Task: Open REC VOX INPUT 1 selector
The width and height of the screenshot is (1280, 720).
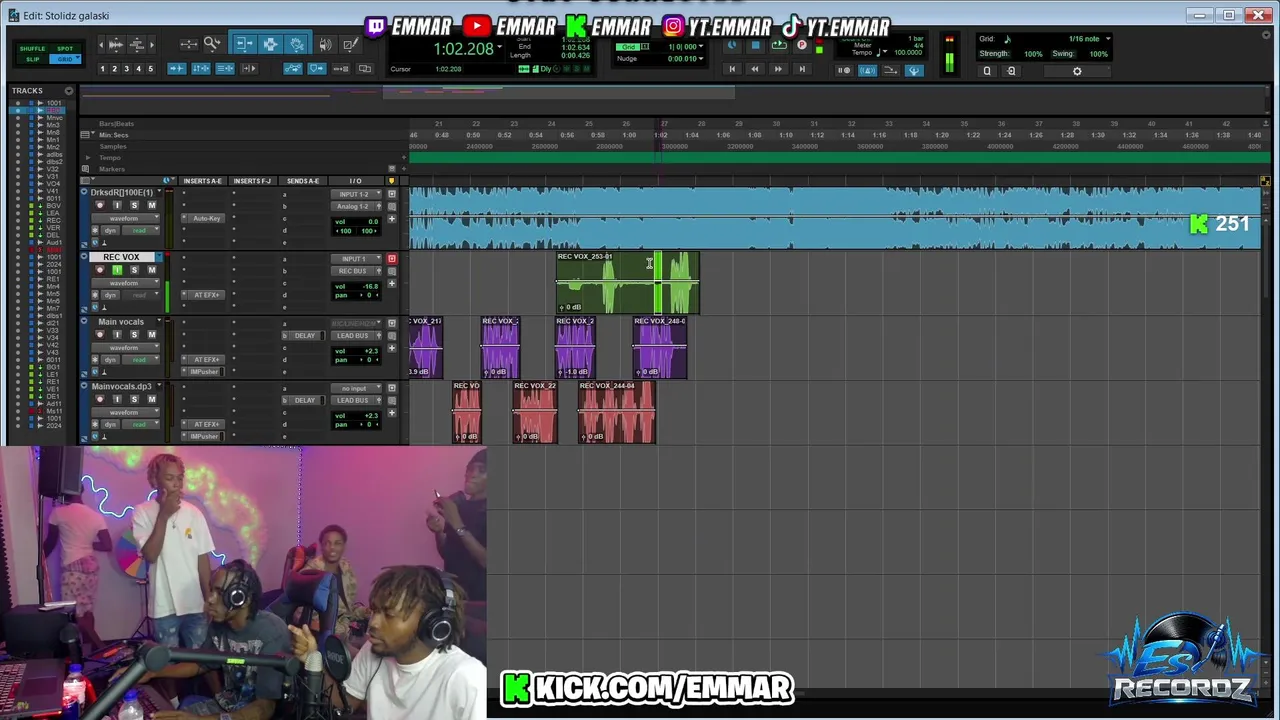Action: (356, 259)
